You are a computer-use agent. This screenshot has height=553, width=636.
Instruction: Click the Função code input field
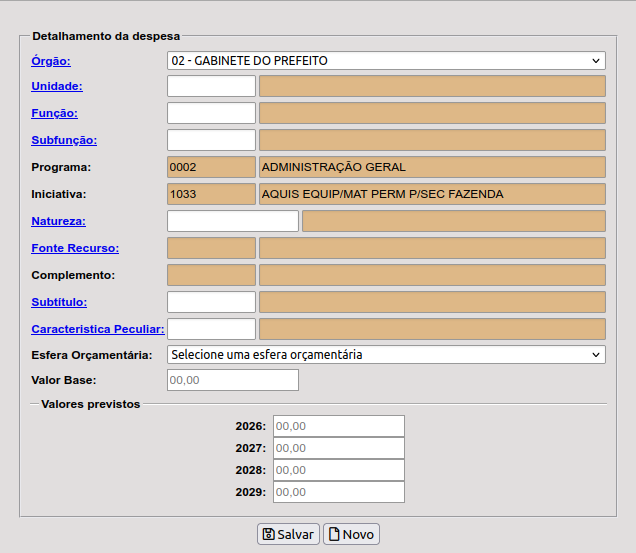tap(211, 113)
